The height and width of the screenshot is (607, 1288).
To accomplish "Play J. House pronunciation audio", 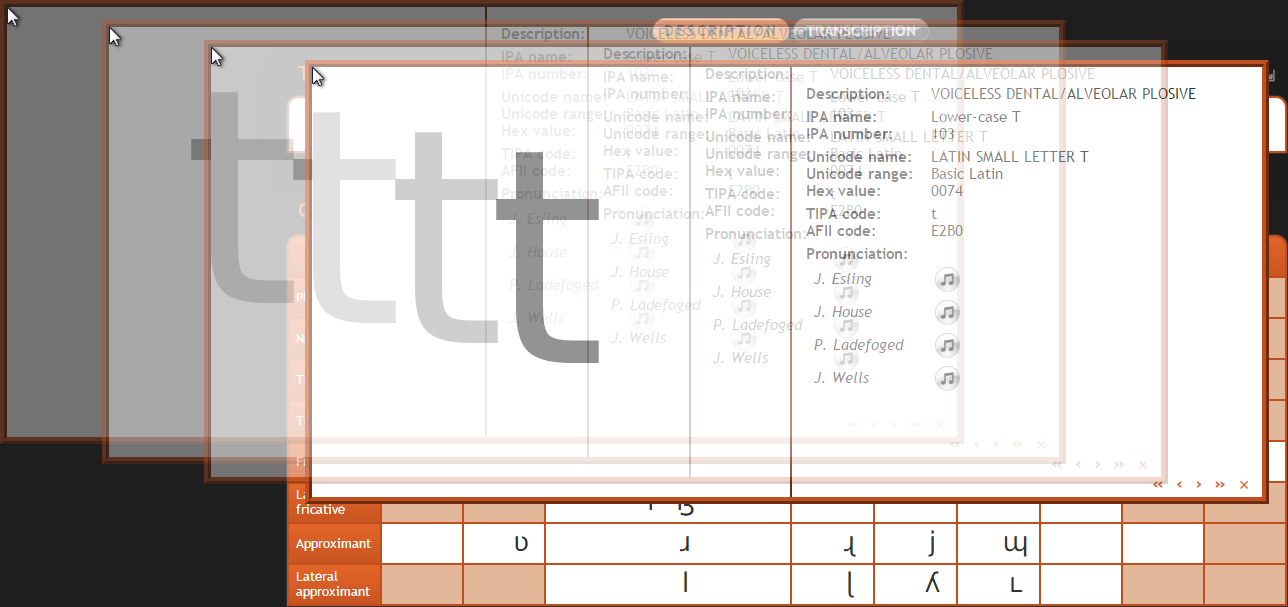I will [x=947, y=312].
